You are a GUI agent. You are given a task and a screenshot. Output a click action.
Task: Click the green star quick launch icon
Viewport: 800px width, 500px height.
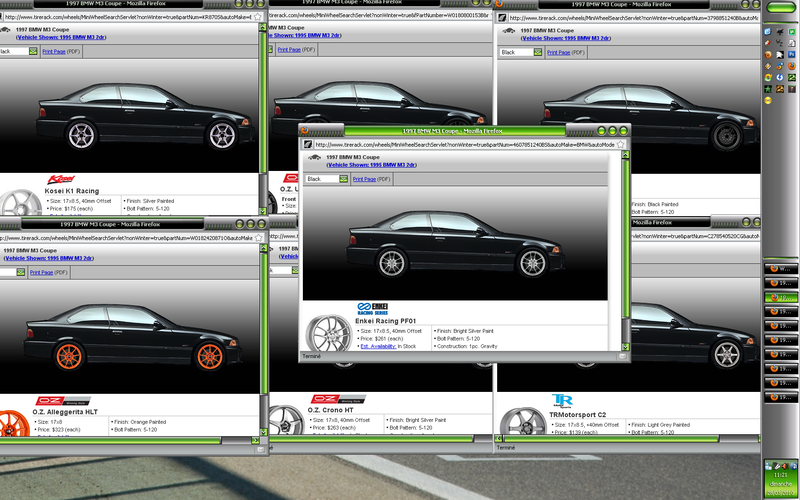pyautogui.click(x=768, y=89)
